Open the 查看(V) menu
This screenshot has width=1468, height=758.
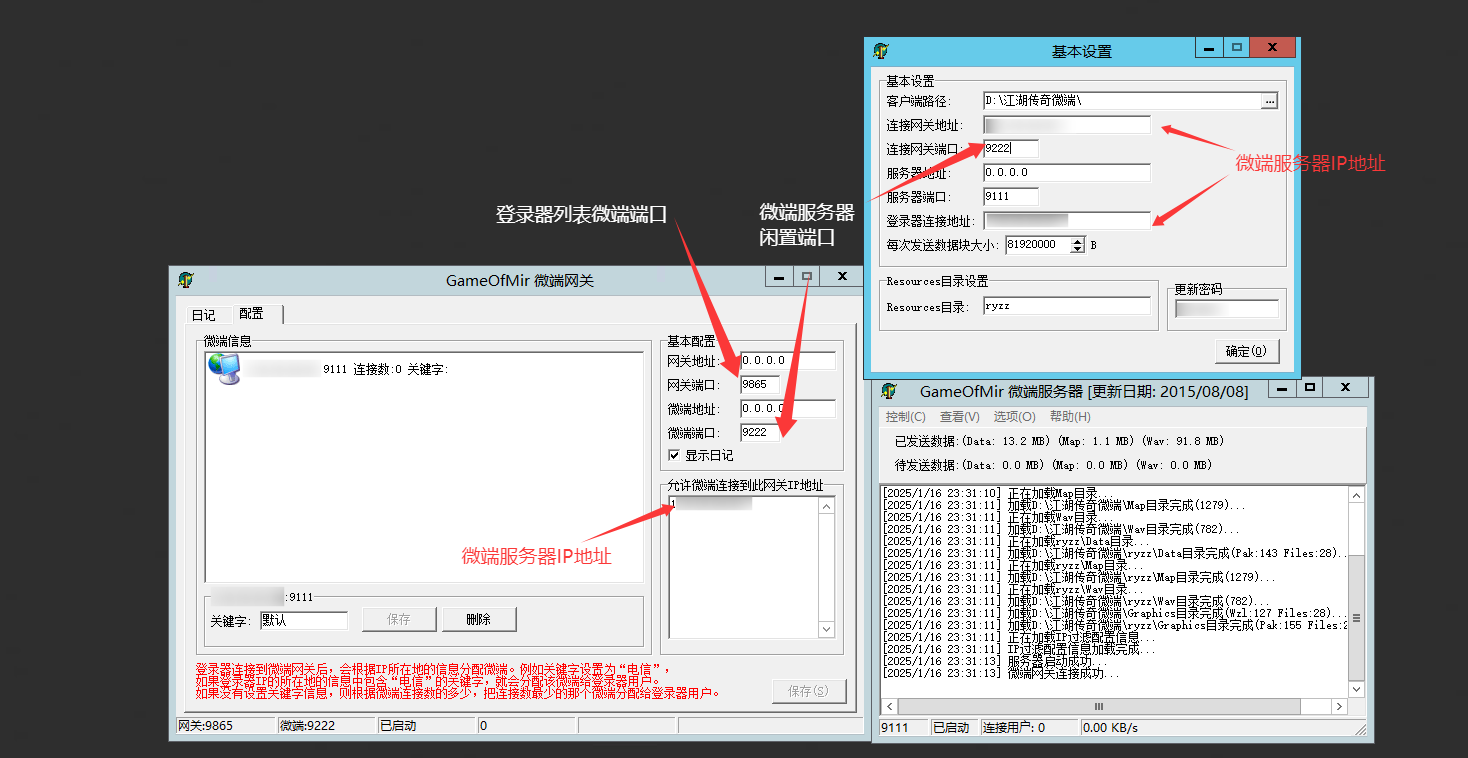(957, 416)
